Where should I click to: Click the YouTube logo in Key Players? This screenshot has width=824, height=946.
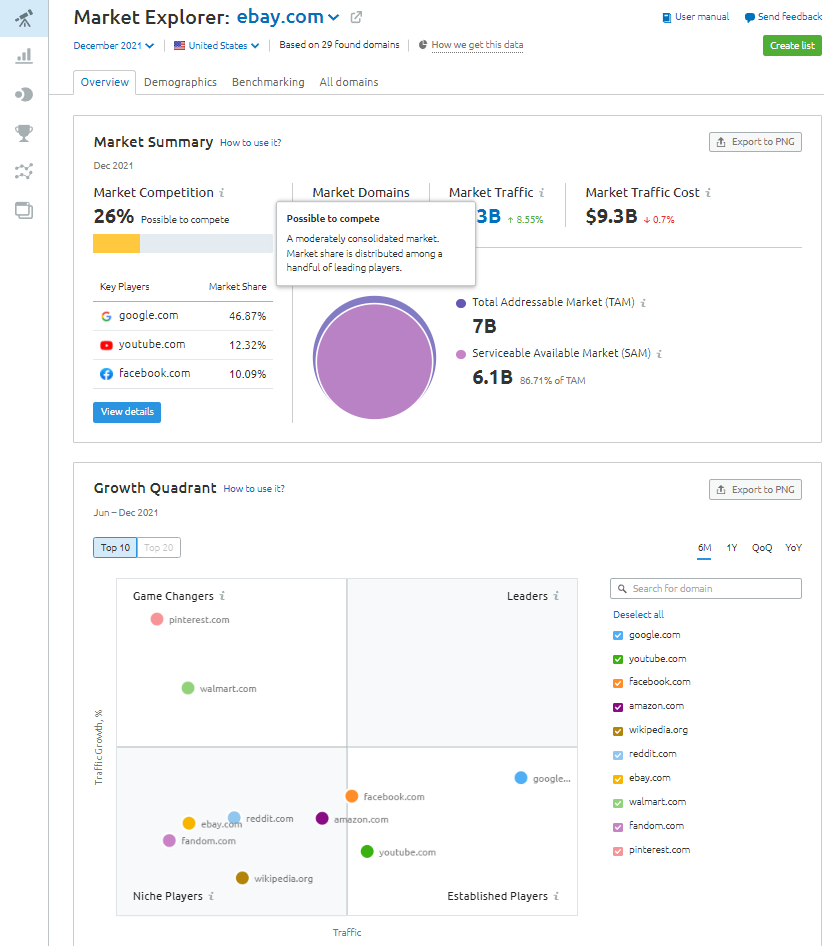click(106, 345)
